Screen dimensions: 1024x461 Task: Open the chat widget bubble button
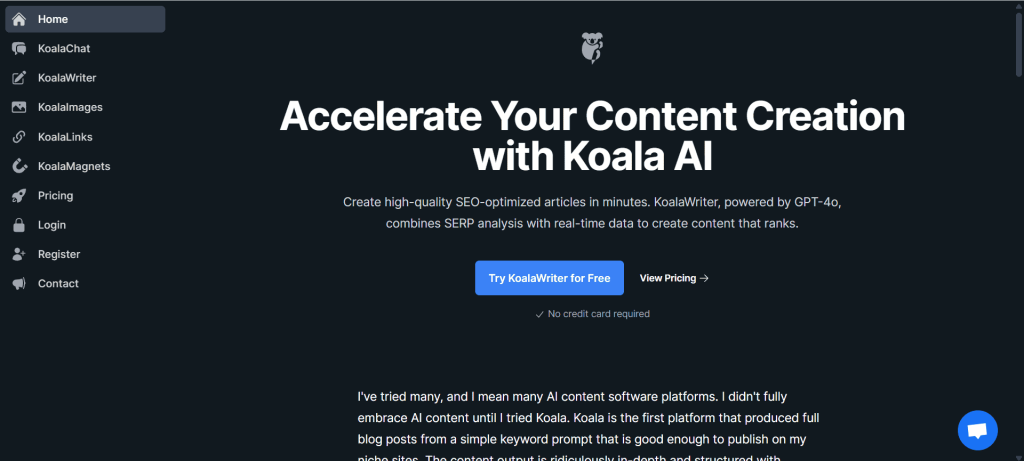pyautogui.click(x=978, y=430)
